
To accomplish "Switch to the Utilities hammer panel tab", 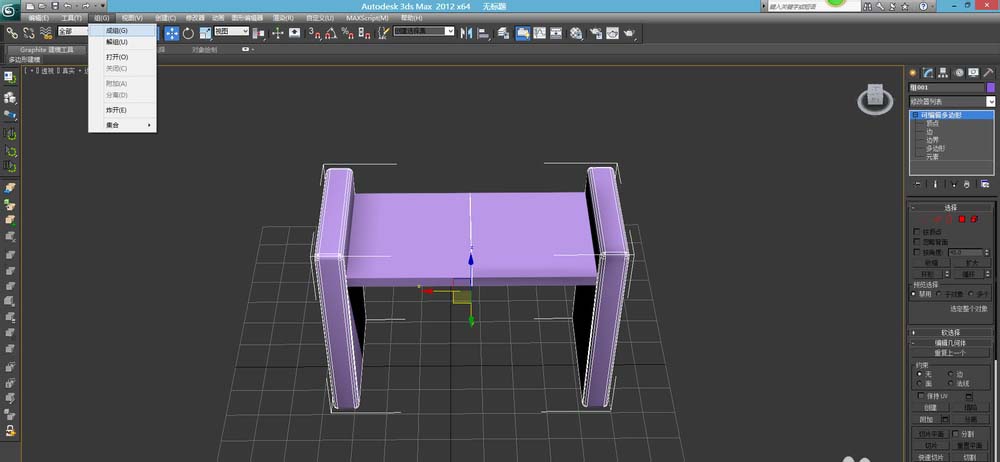I will pyautogui.click(x=989, y=73).
